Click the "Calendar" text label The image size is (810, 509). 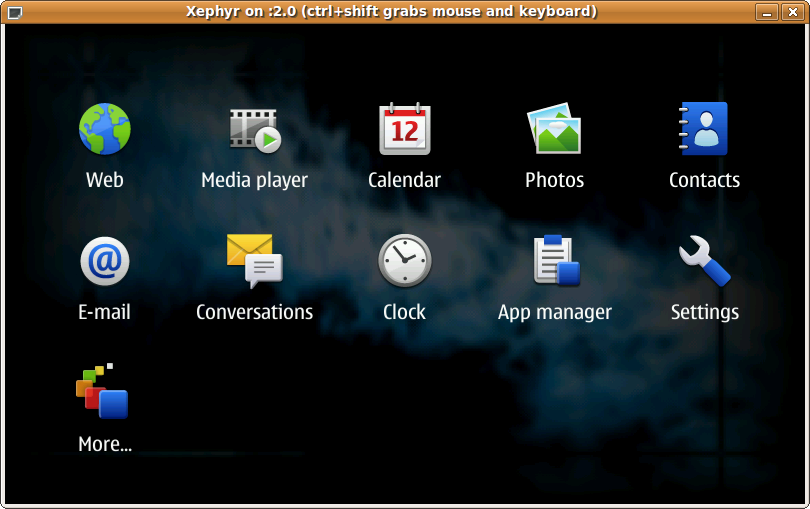coord(404,181)
